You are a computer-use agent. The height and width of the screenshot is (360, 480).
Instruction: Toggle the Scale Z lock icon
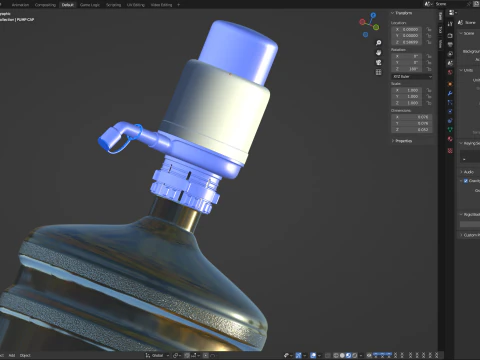(429, 103)
